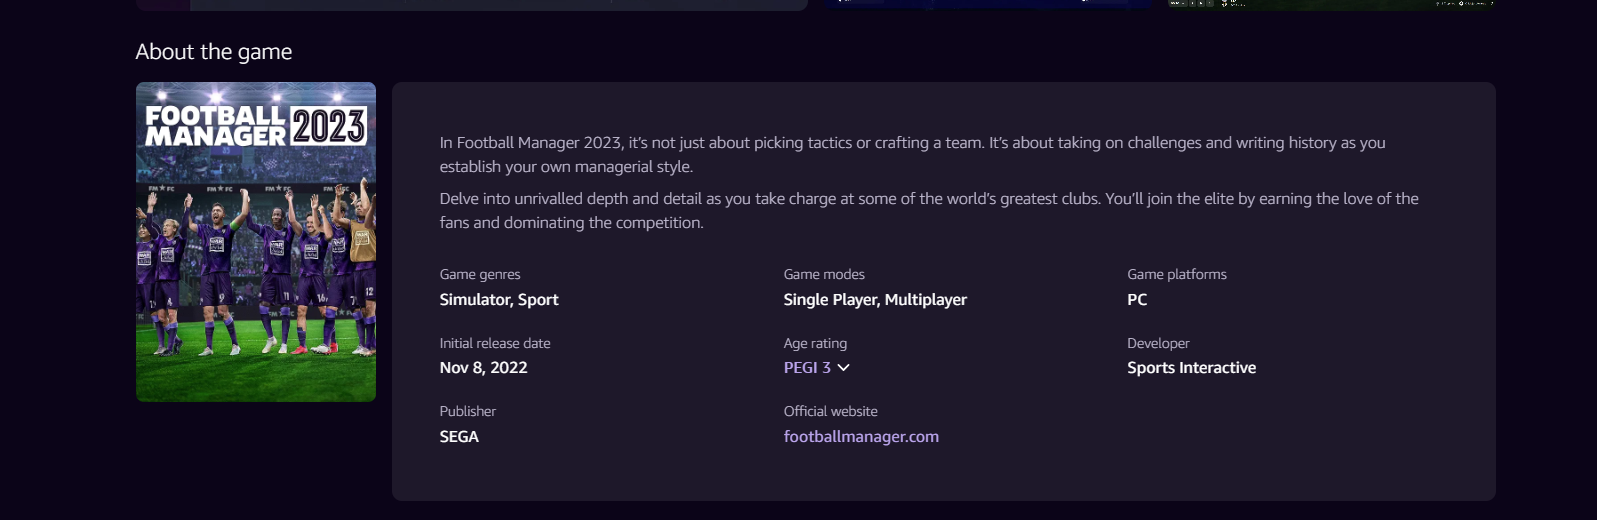Click the paragraph starting 'Delve into unrivalled depth'

pyautogui.click(x=929, y=211)
